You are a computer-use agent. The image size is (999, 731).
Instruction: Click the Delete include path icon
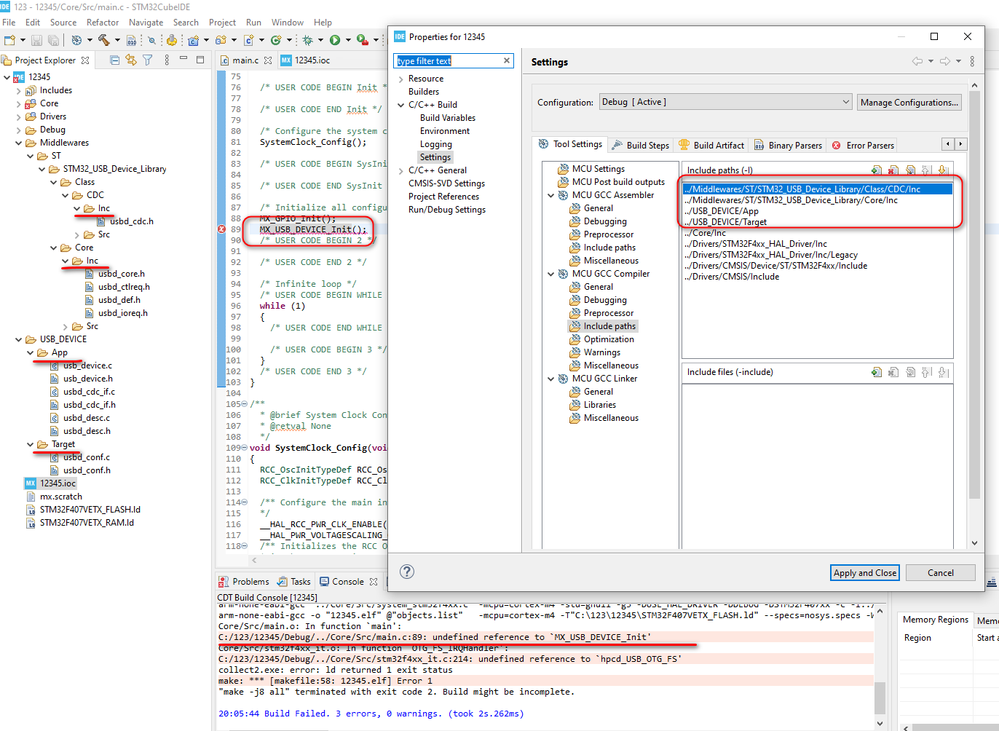point(893,170)
